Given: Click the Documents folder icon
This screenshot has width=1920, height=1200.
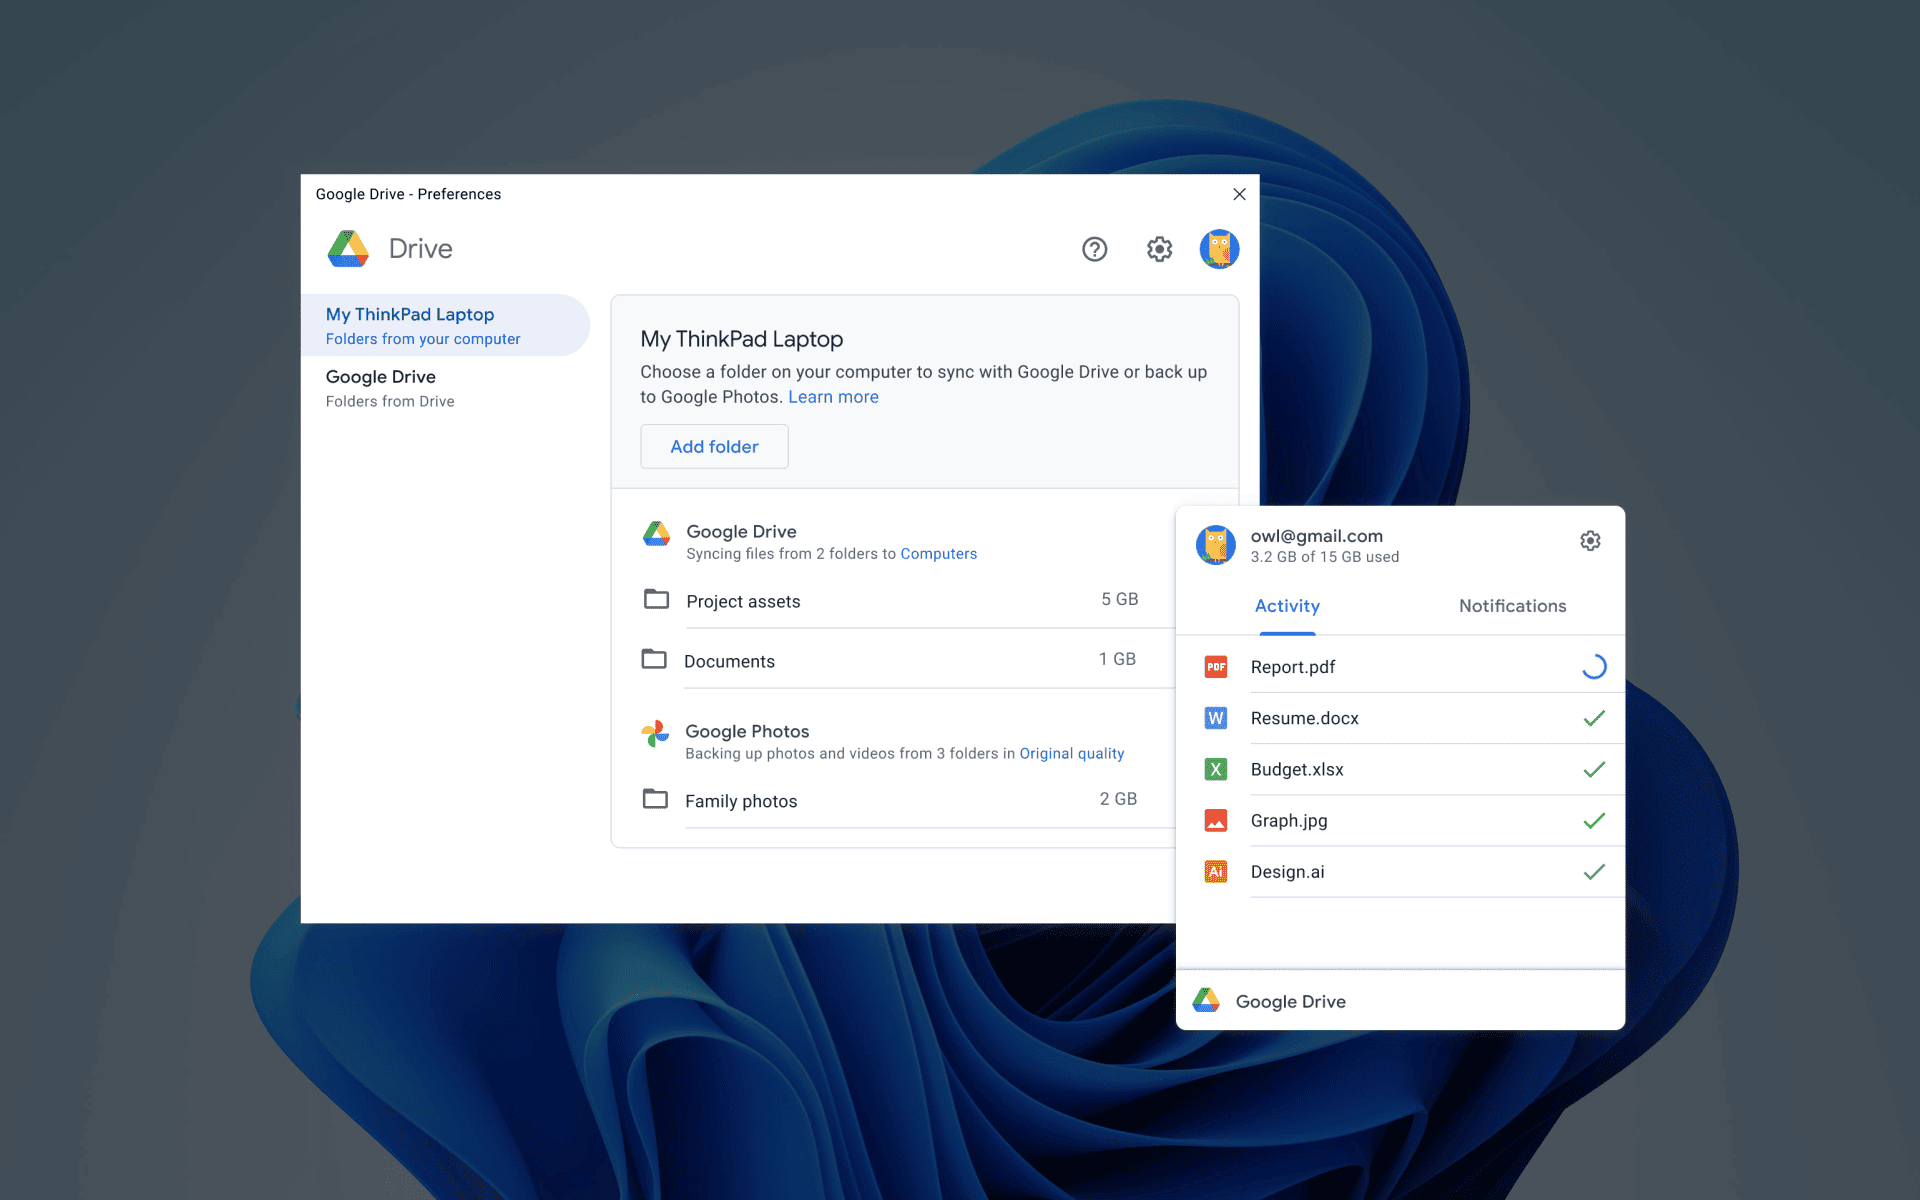Looking at the screenshot, I should [654, 659].
